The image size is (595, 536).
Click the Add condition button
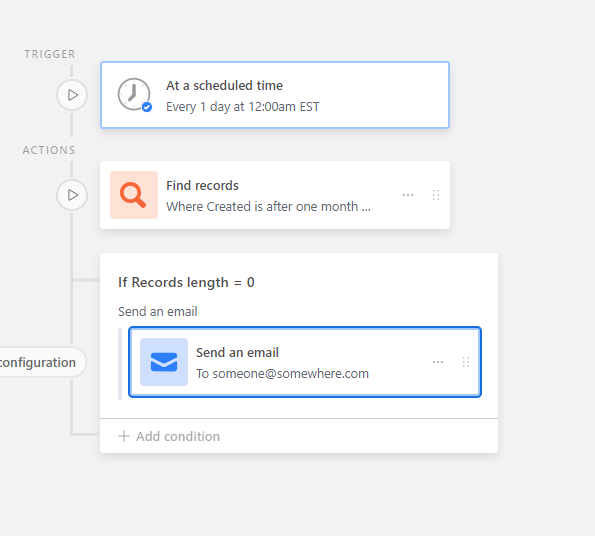(x=169, y=436)
